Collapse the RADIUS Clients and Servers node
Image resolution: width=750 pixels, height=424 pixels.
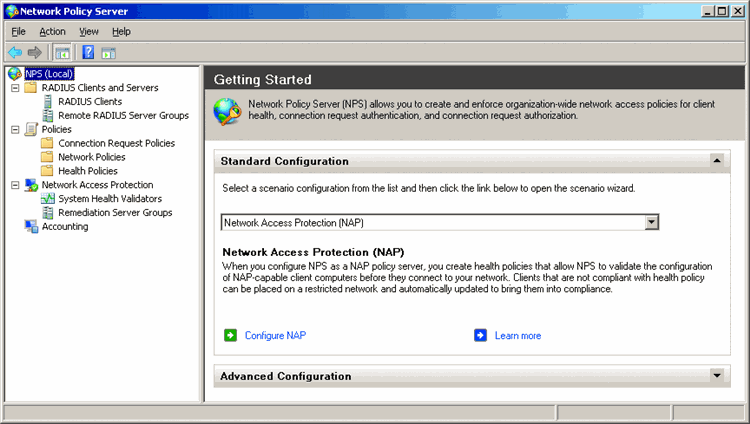coord(15,88)
